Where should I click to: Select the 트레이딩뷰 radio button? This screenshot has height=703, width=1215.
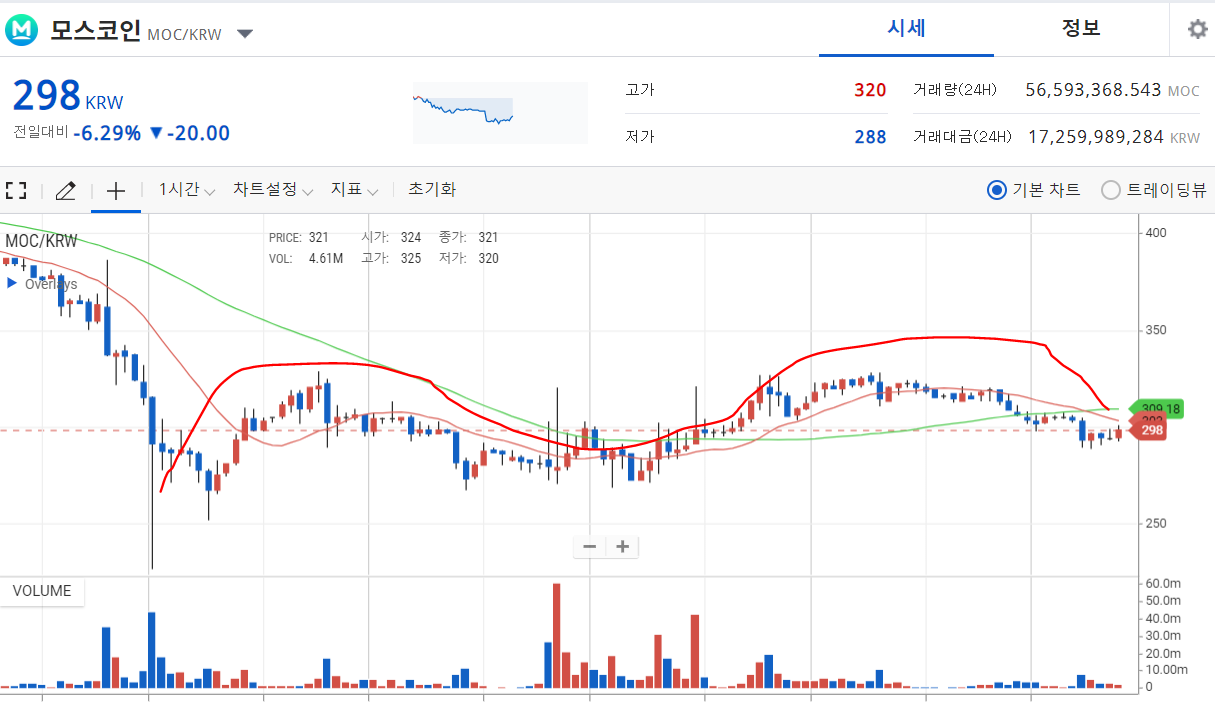(x=1111, y=190)
